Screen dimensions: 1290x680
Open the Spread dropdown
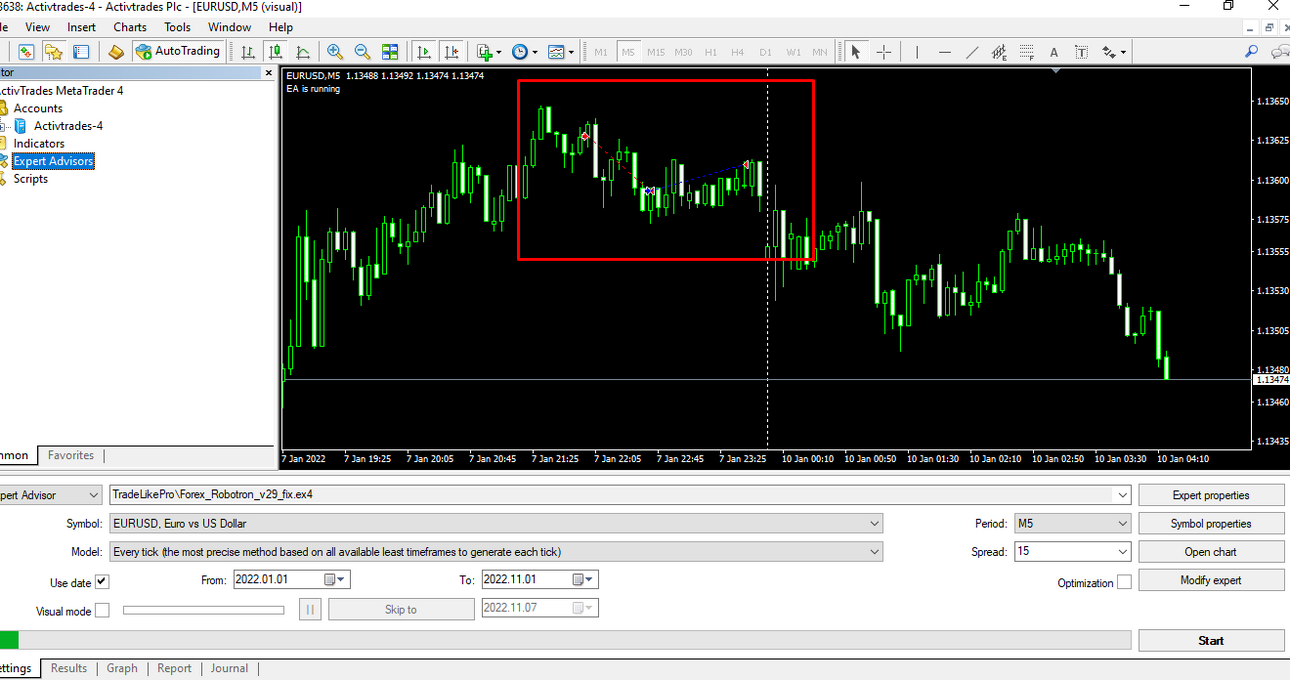coord(1121,551)
